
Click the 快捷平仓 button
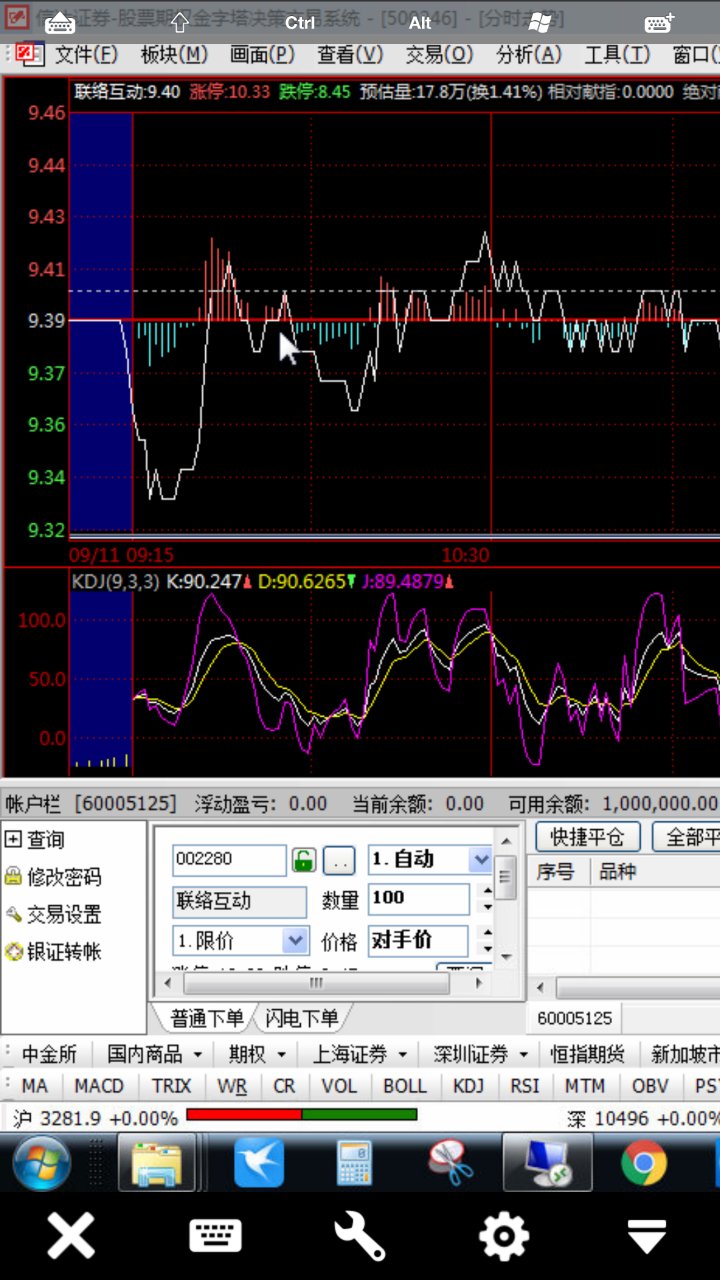[587, 836]
